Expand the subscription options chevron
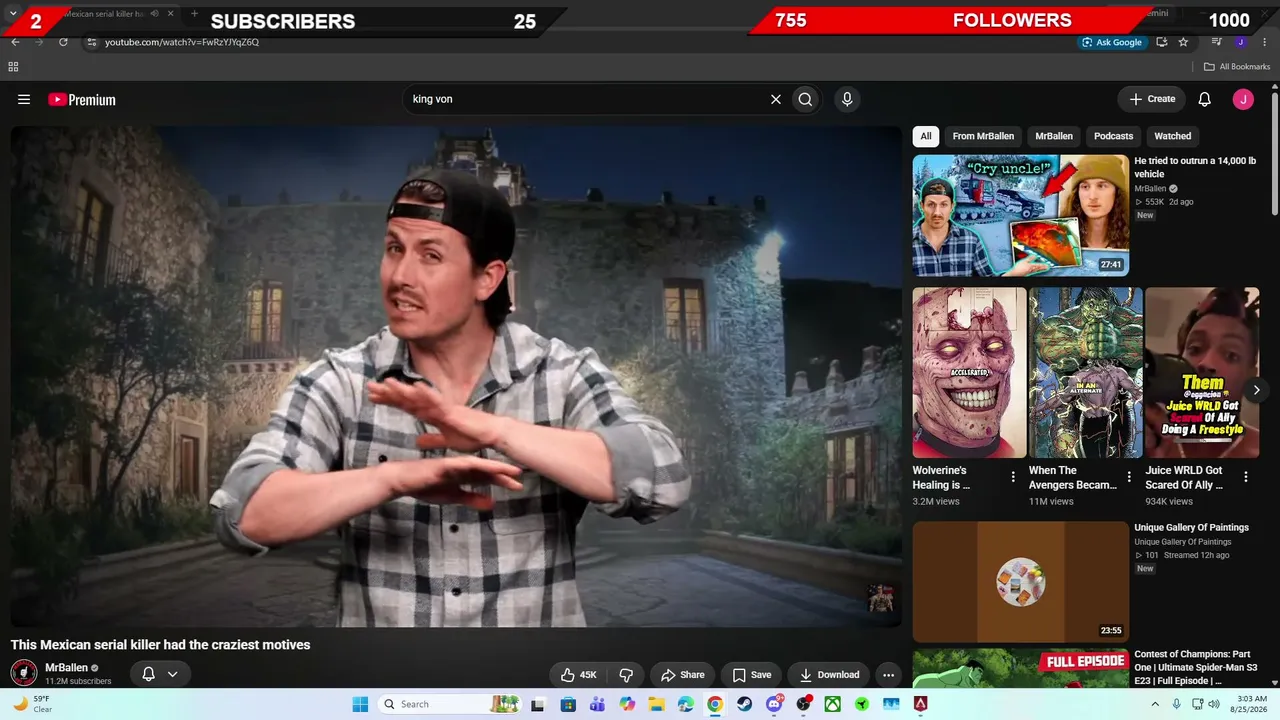 [x=172, y=674]
